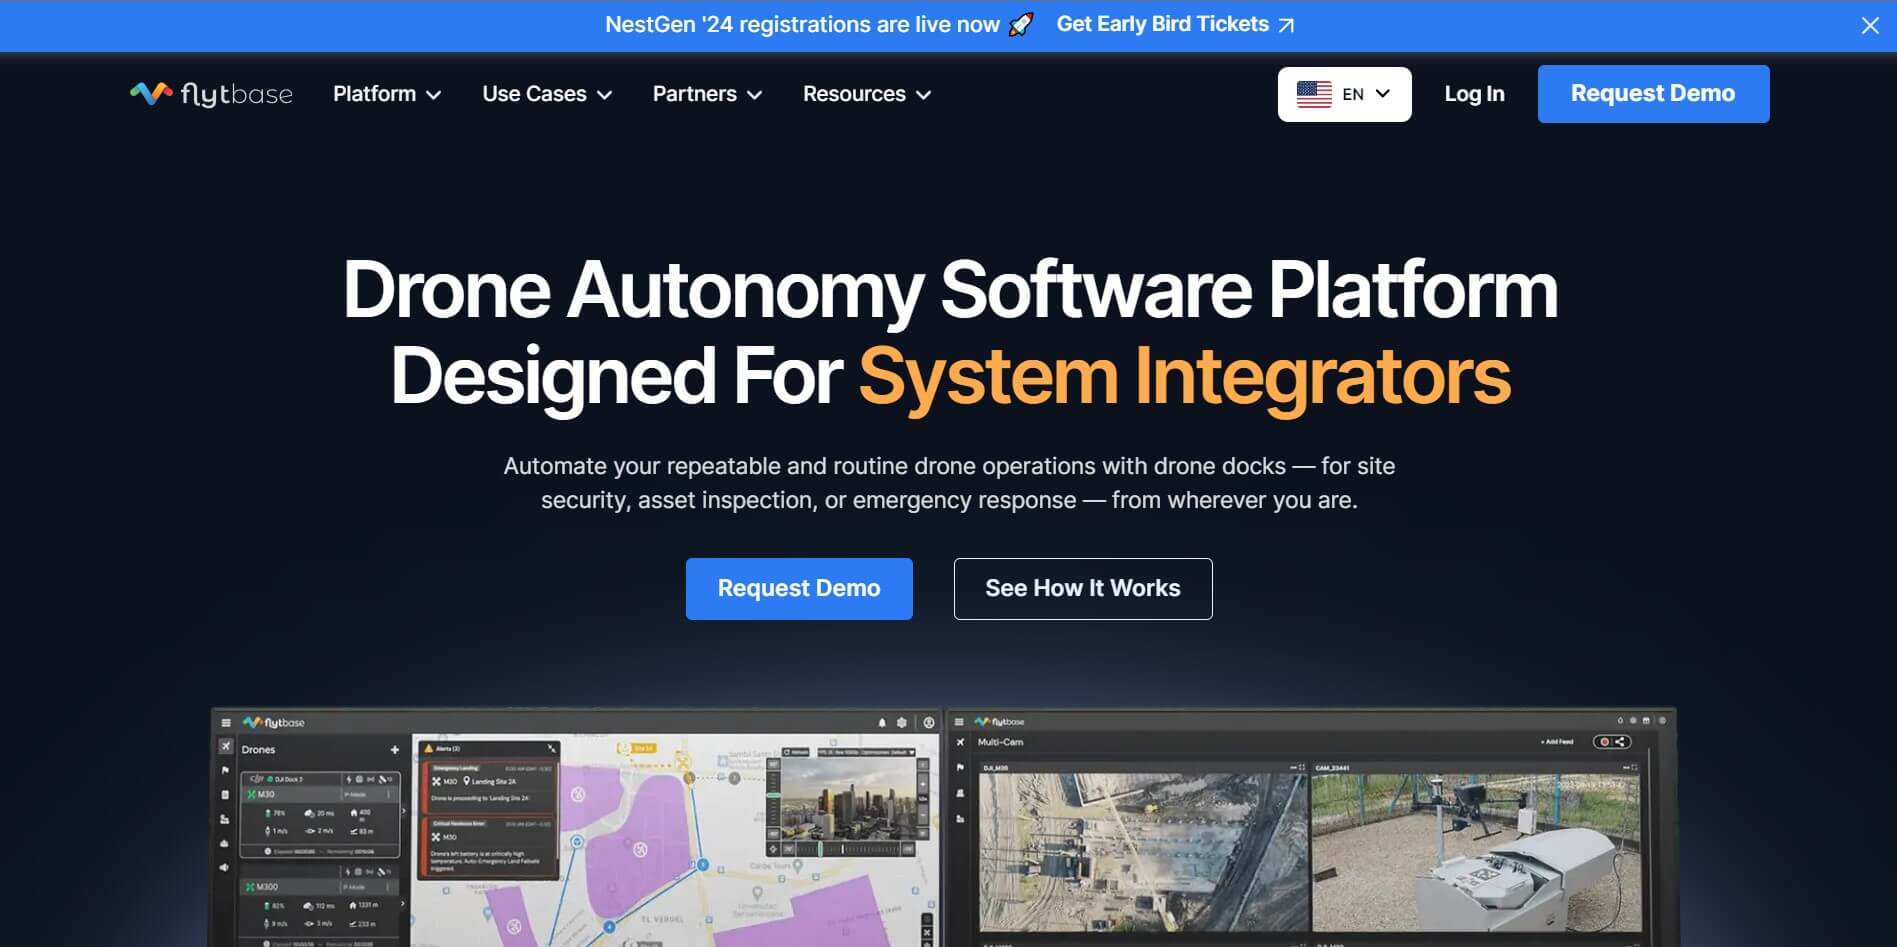1897x947 pixels.
Task: Expand the Resources navigation menu
Action: tap(867, 94)
